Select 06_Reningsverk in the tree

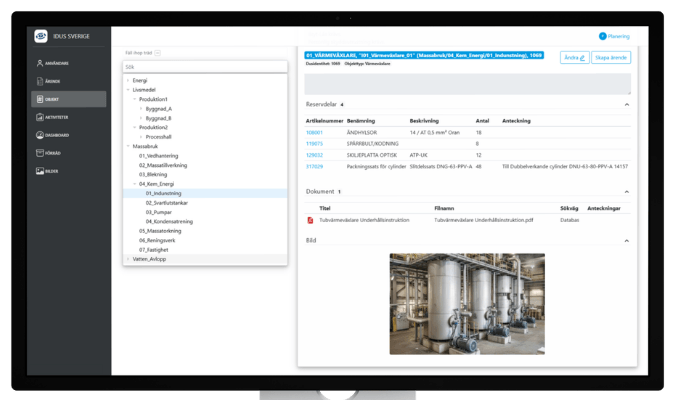click(x=157, y=241)
